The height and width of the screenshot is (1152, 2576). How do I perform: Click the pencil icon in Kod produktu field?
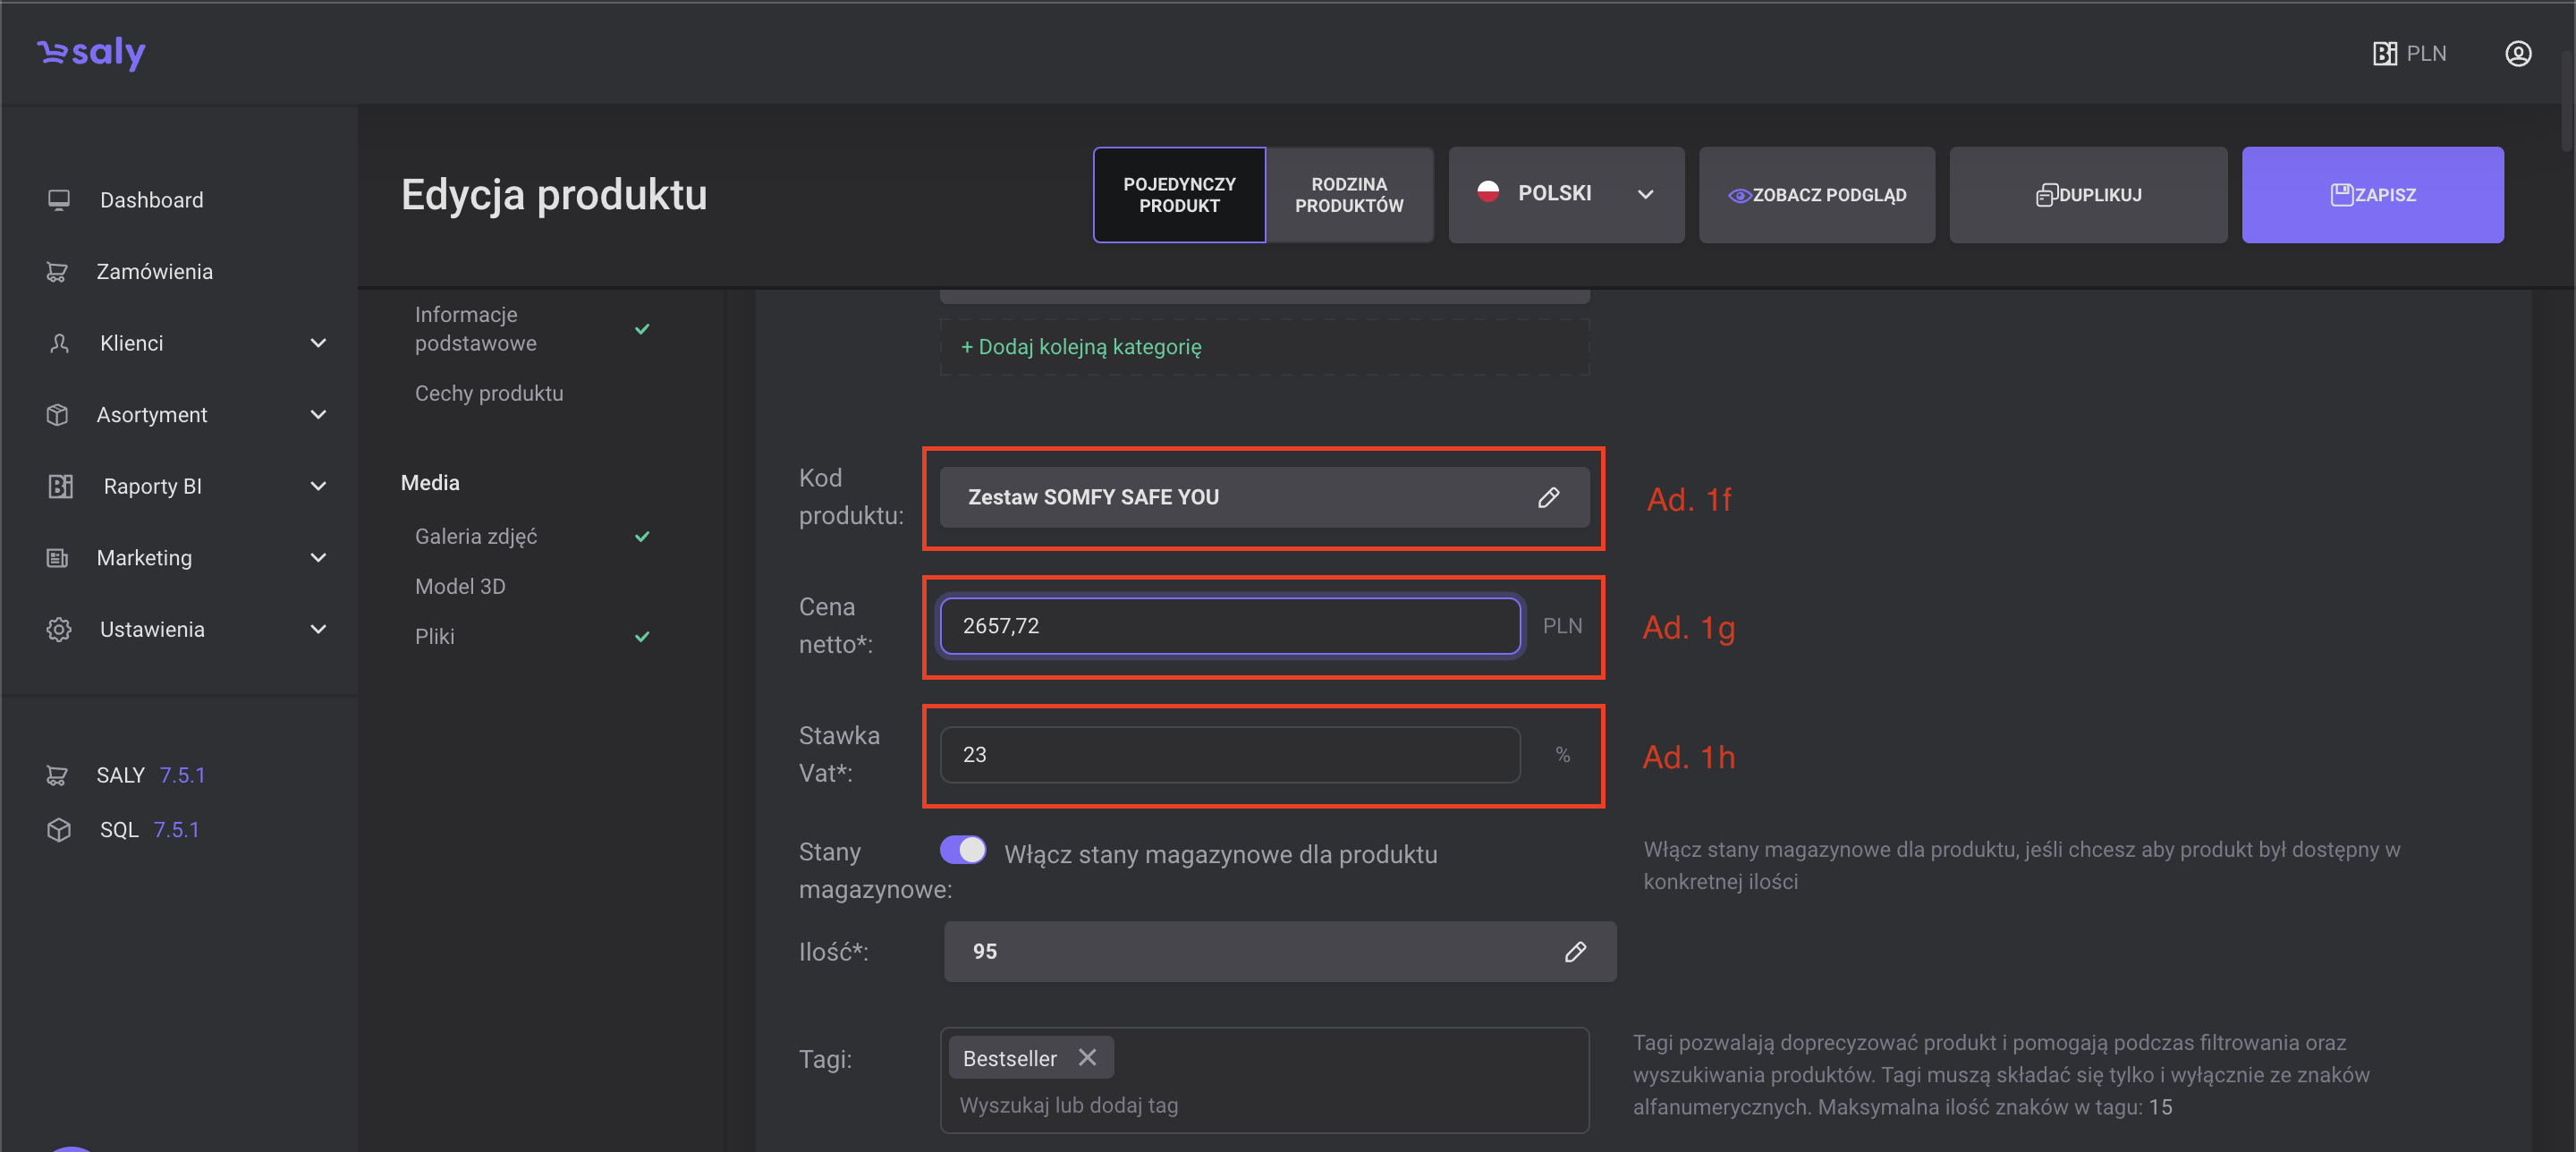pyautogui.click(x=1548, y=497)
